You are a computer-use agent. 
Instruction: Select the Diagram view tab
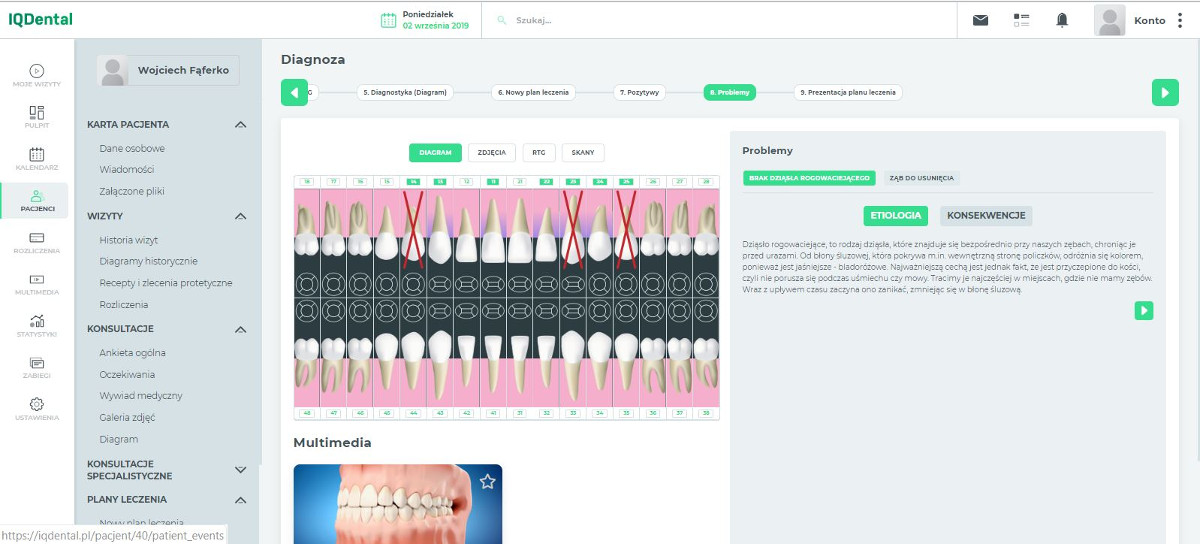point(435,153)
